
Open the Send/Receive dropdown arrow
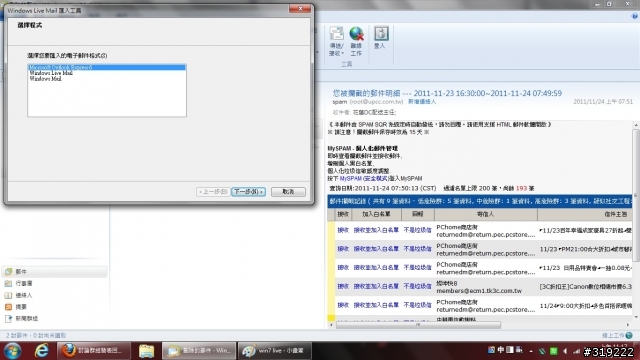point(342,53)
